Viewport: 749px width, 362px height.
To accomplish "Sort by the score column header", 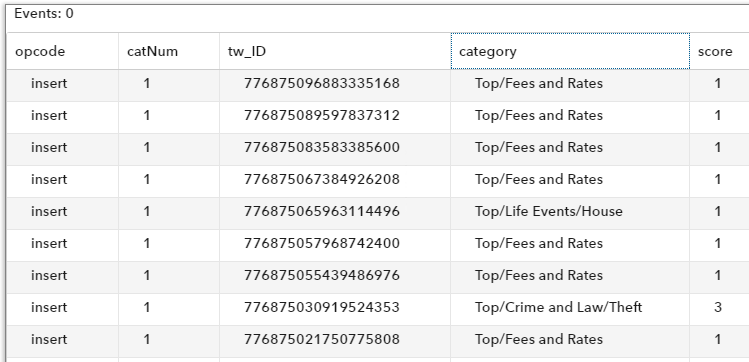I will 719,51.
